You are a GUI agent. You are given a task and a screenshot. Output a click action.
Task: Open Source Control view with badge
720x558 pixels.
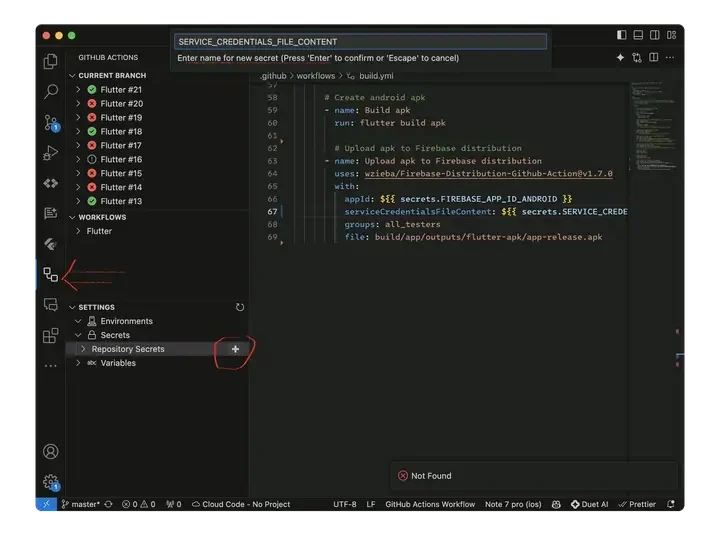point(51,123)
